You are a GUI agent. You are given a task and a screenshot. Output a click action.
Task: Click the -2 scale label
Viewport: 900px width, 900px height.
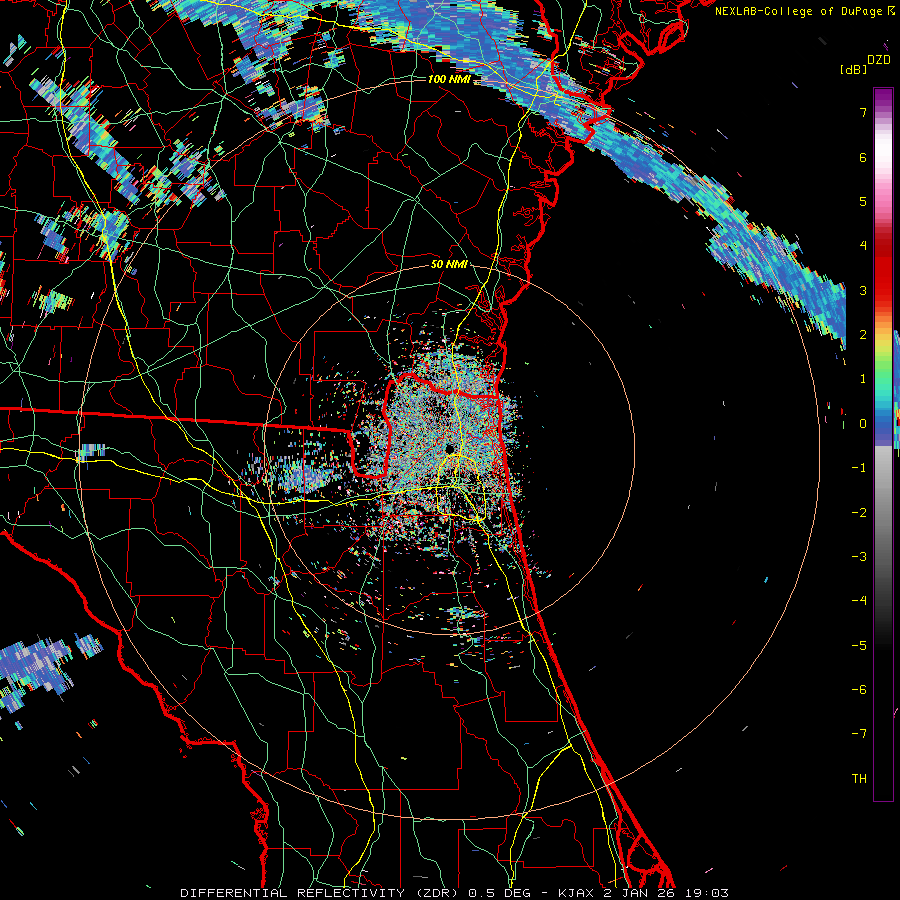pyautogui.click(x=859, y=513)
